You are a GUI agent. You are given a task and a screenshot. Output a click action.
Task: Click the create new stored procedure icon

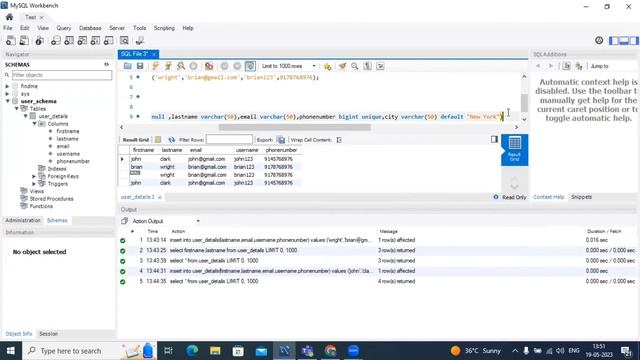(x=95, y=40)
